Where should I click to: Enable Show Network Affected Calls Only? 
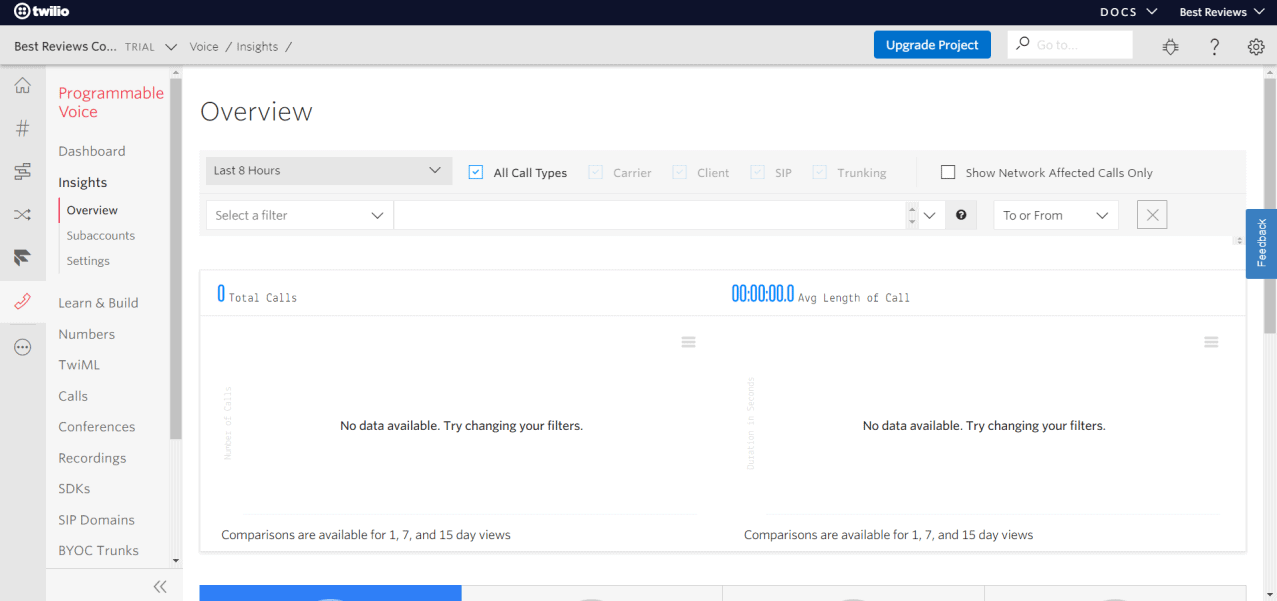click(948, 171)
